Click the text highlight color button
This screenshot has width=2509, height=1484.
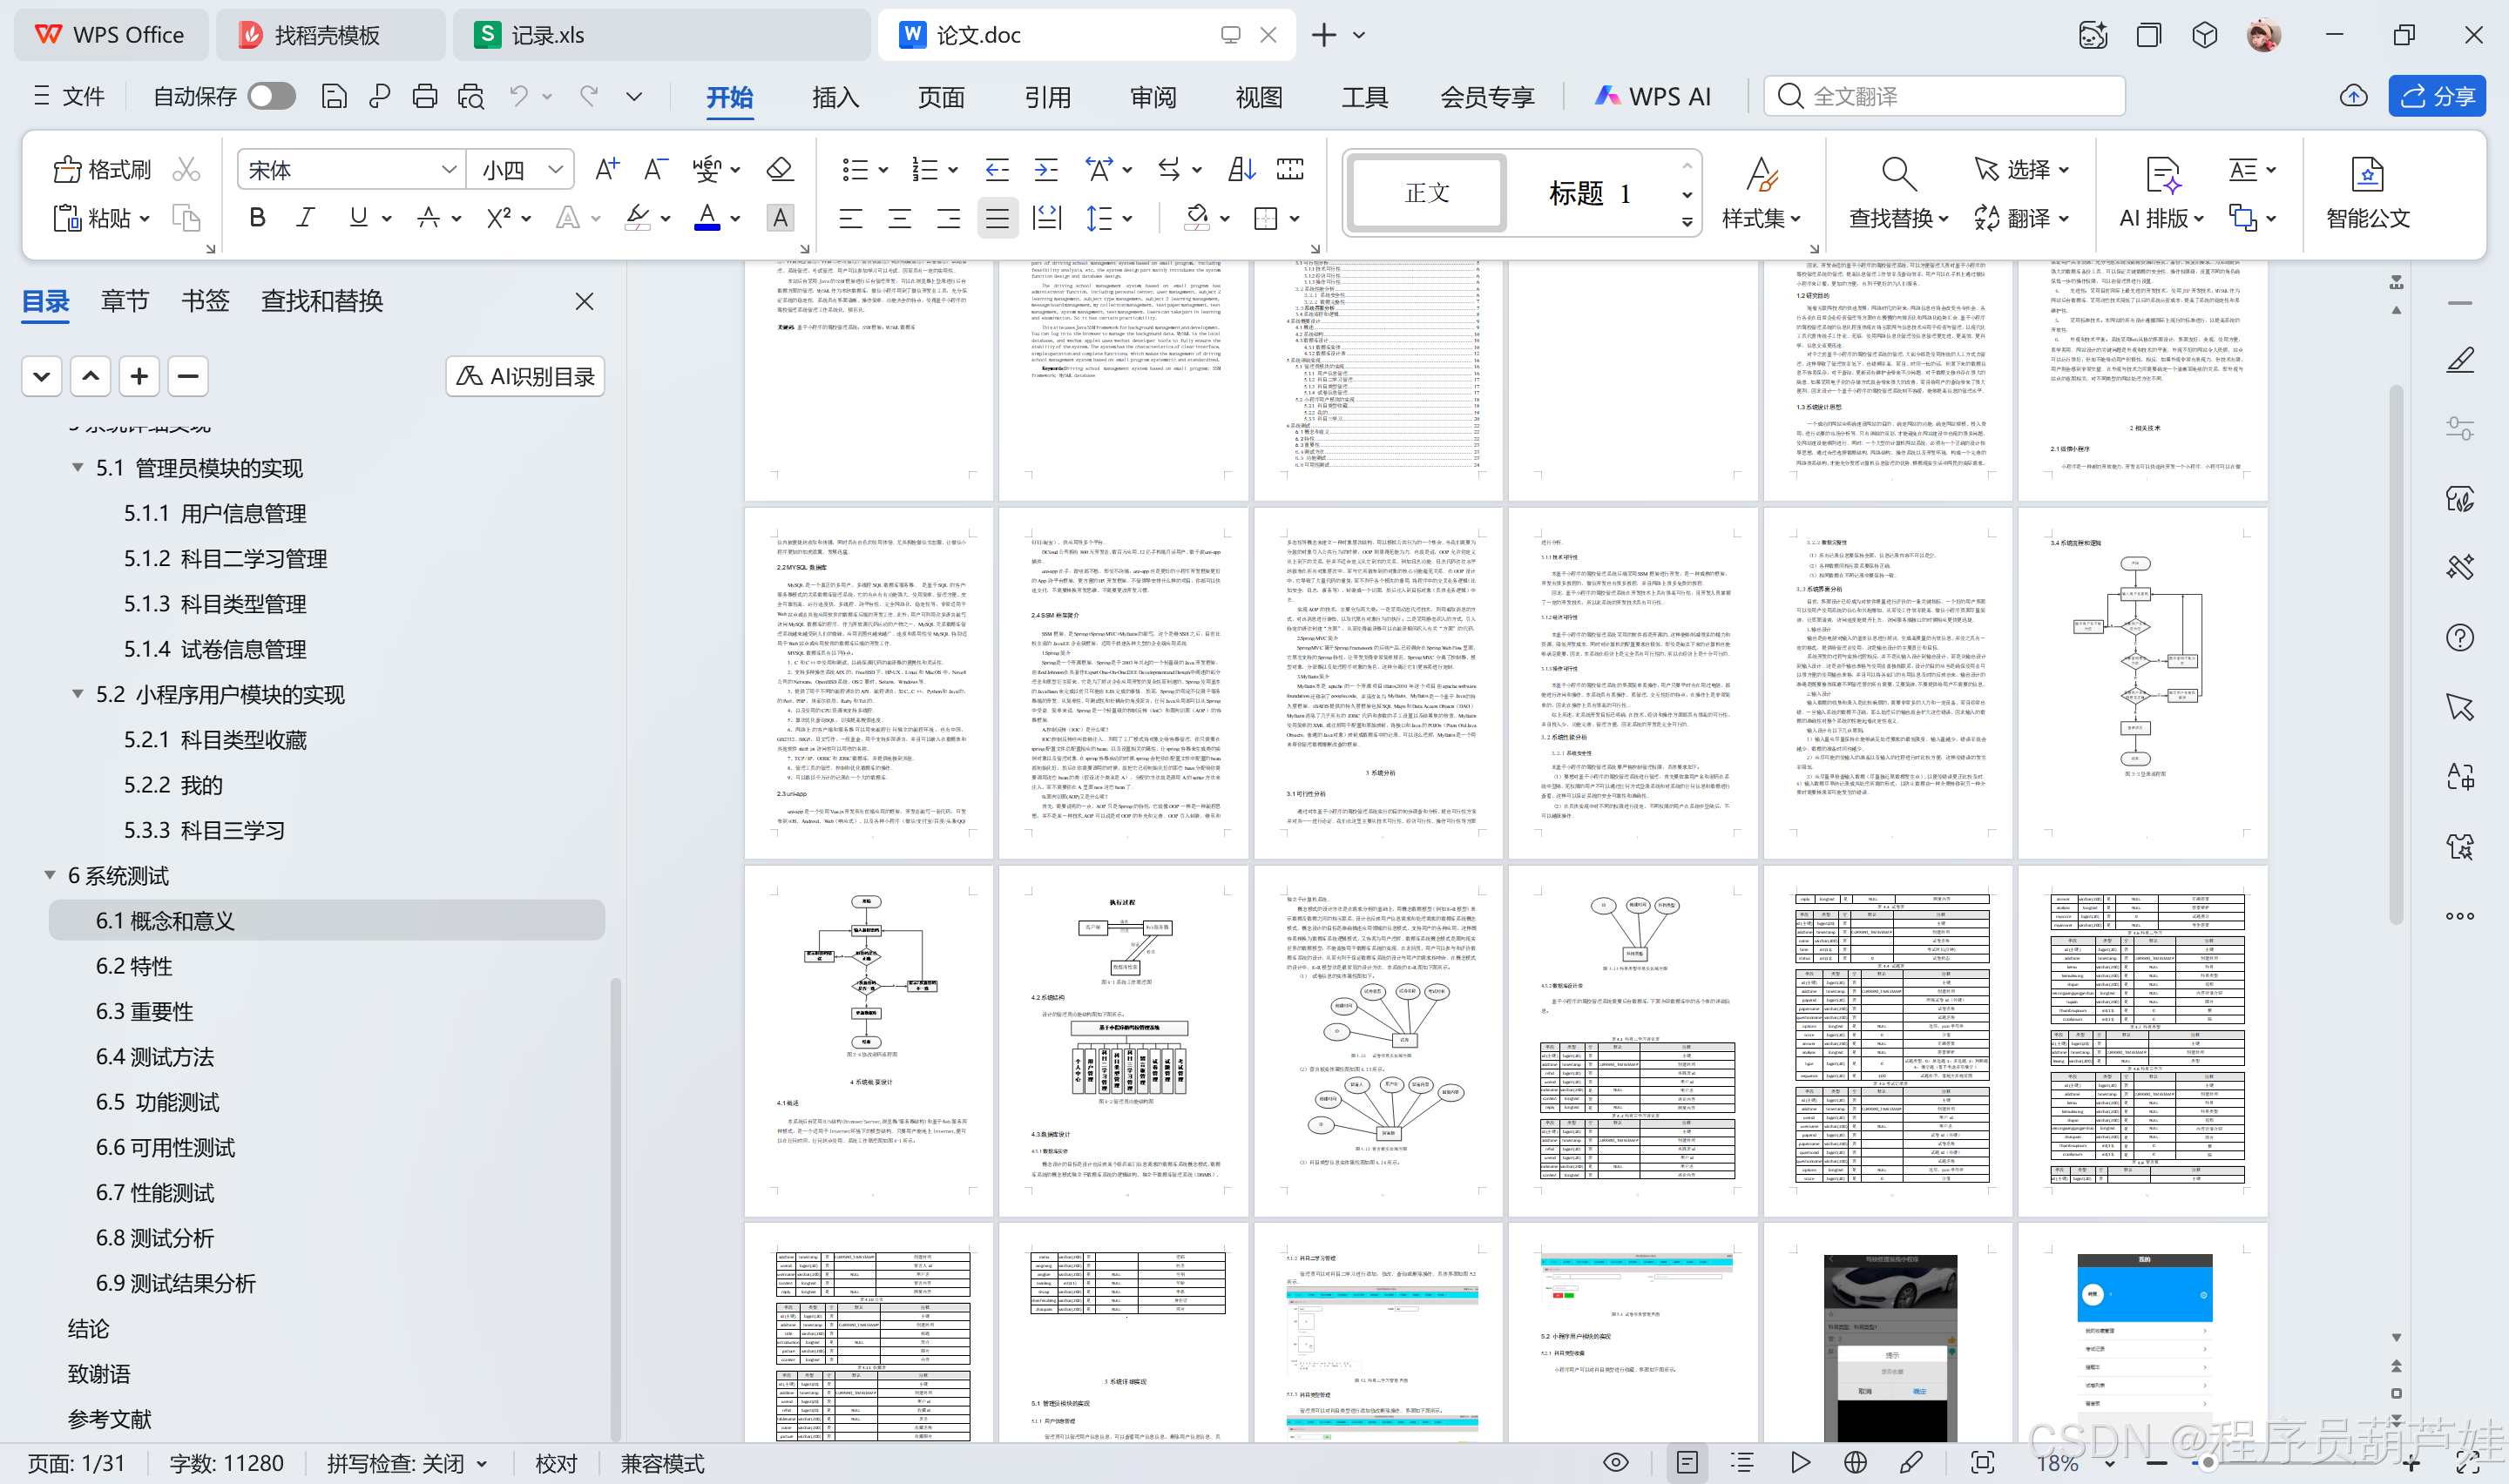coord(637,217)
